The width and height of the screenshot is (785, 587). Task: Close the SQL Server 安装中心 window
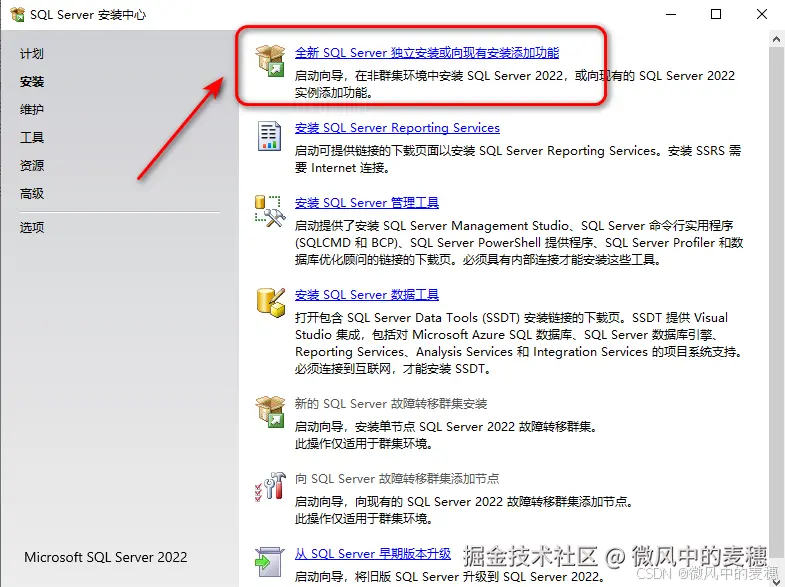coord(761,15)
